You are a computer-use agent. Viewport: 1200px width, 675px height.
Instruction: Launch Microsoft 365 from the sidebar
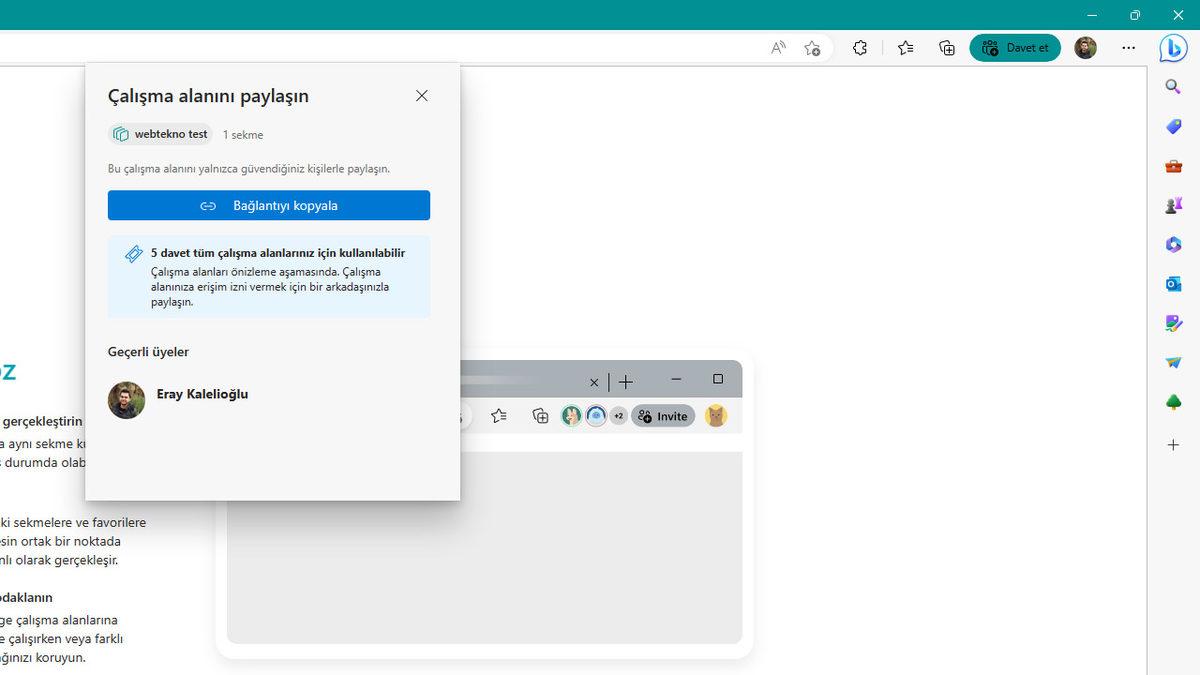coord(1172,245)
